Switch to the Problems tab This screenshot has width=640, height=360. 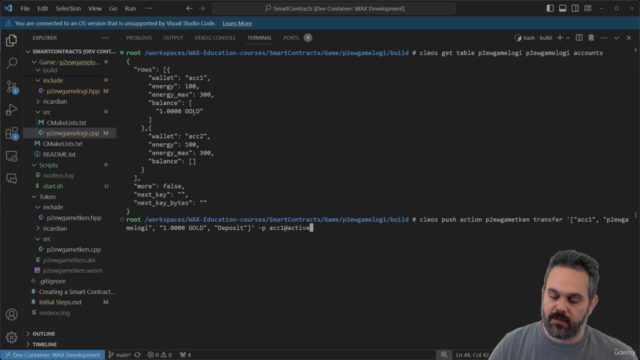click(x=139, y=38)
